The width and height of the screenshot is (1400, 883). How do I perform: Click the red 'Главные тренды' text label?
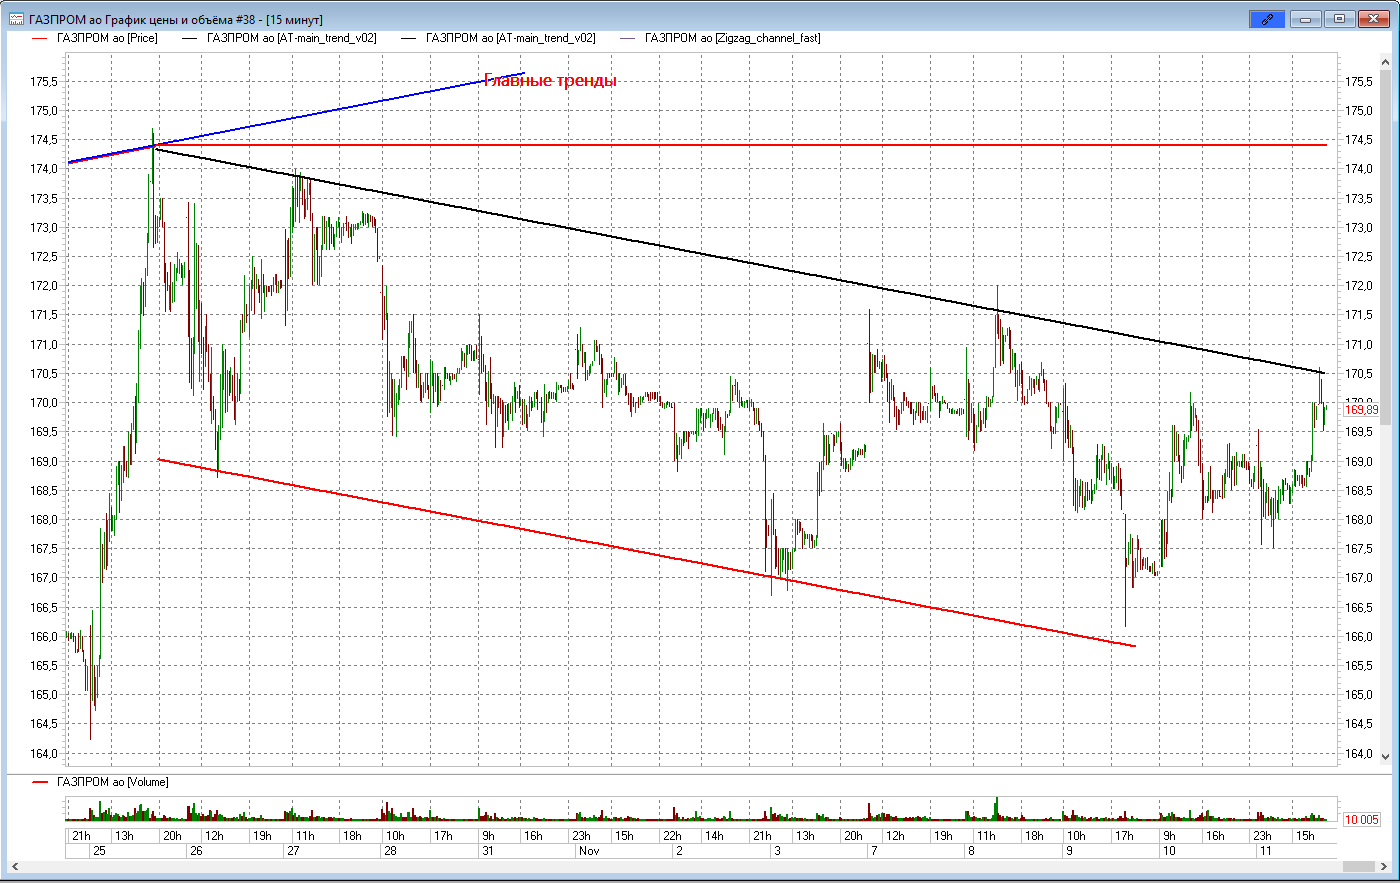point(551,81)
